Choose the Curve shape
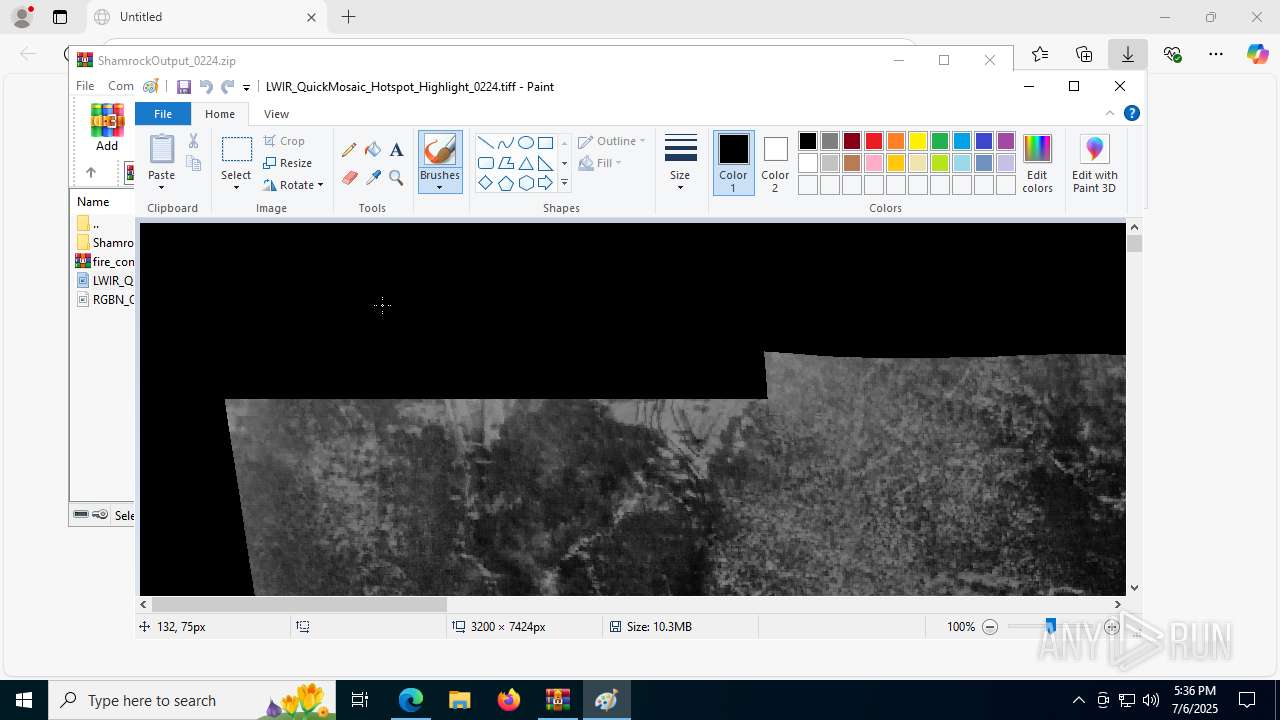This screenshot has height=720, width=1280. 505,142
